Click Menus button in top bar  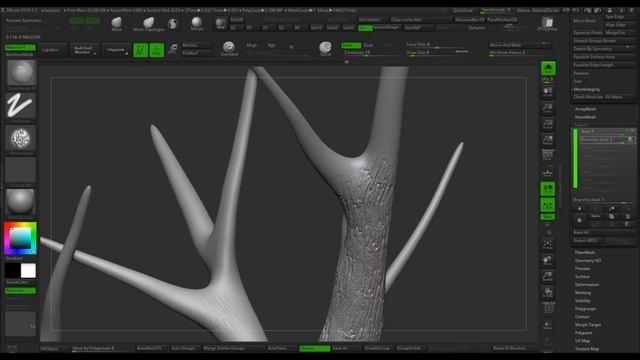523,11
